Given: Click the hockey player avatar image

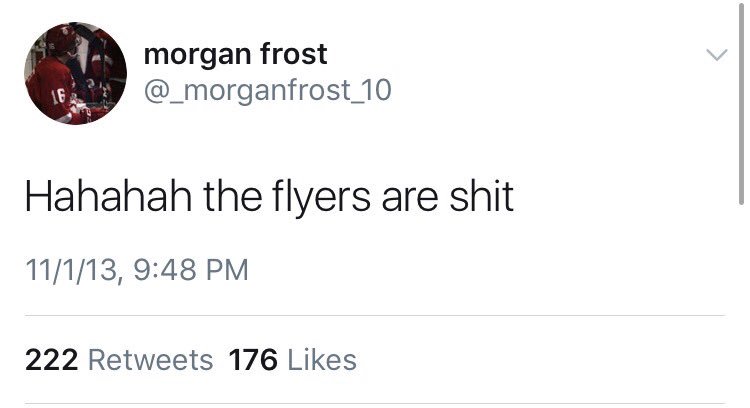Looking at the screenshot, I should [x=76, y=73].
